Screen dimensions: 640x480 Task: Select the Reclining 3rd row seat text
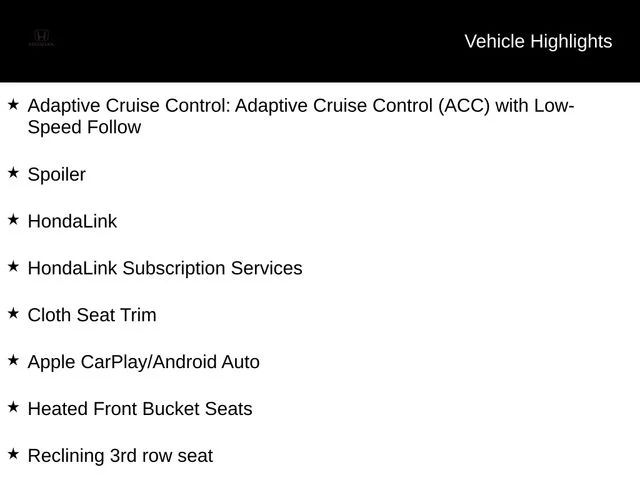(x=120, y=456)
